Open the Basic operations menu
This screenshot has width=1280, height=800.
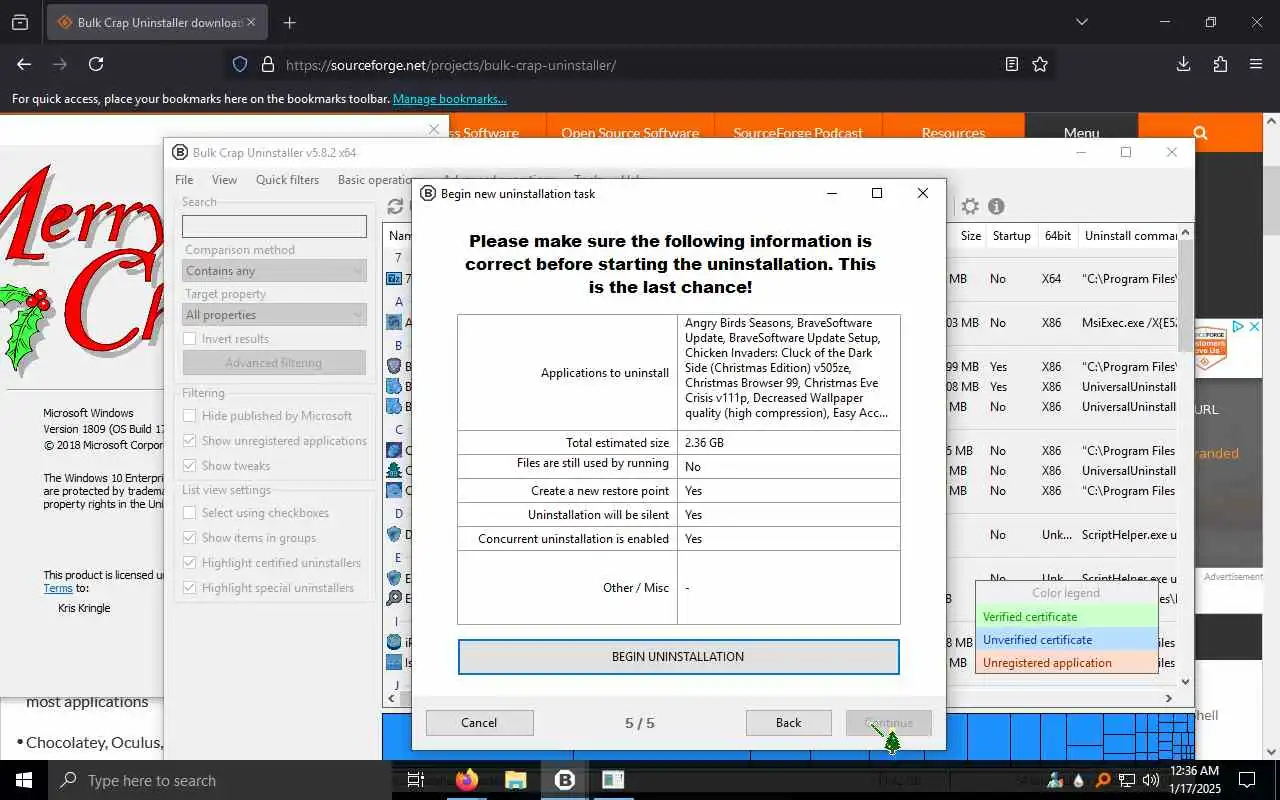click(x=374, y=180)
